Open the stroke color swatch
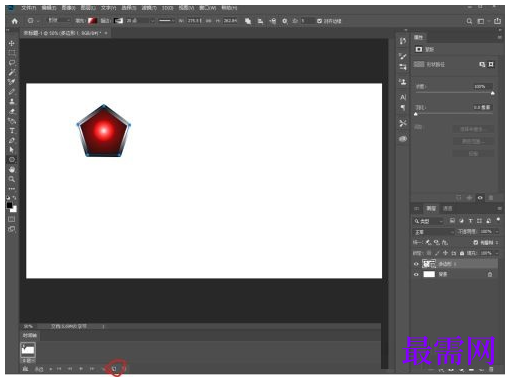 click(x=118, y=21)
